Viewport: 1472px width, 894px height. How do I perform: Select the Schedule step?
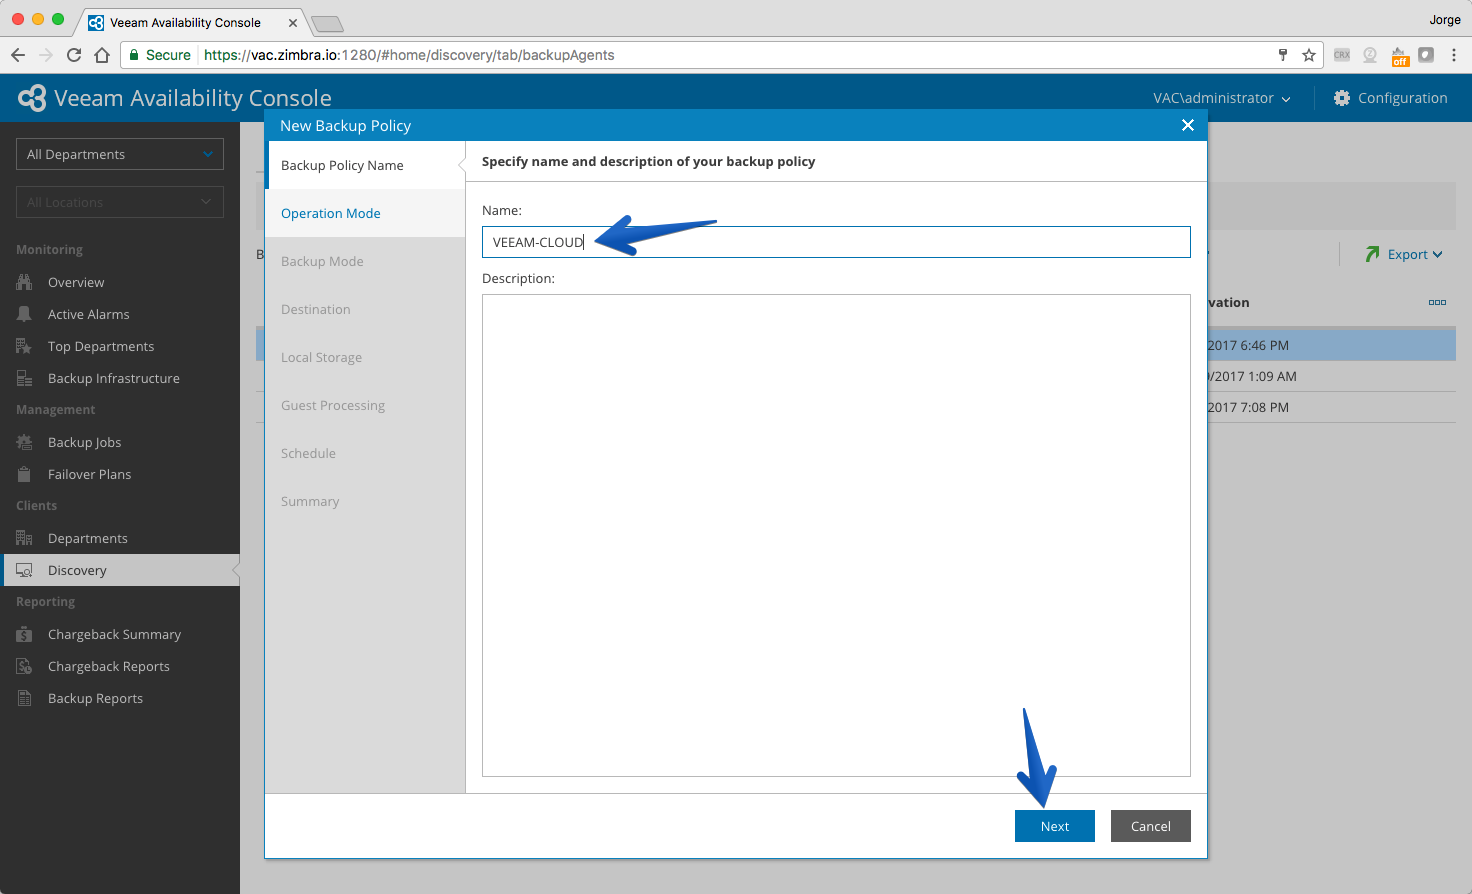(x=365, y=453)
